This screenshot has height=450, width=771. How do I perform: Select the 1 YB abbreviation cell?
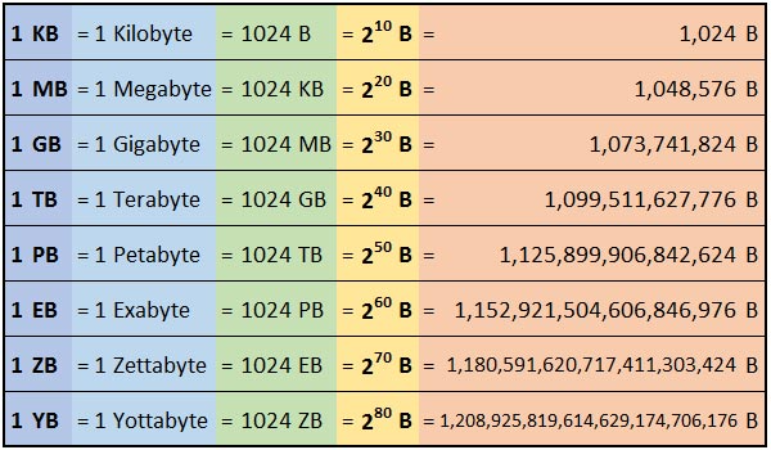38,420
